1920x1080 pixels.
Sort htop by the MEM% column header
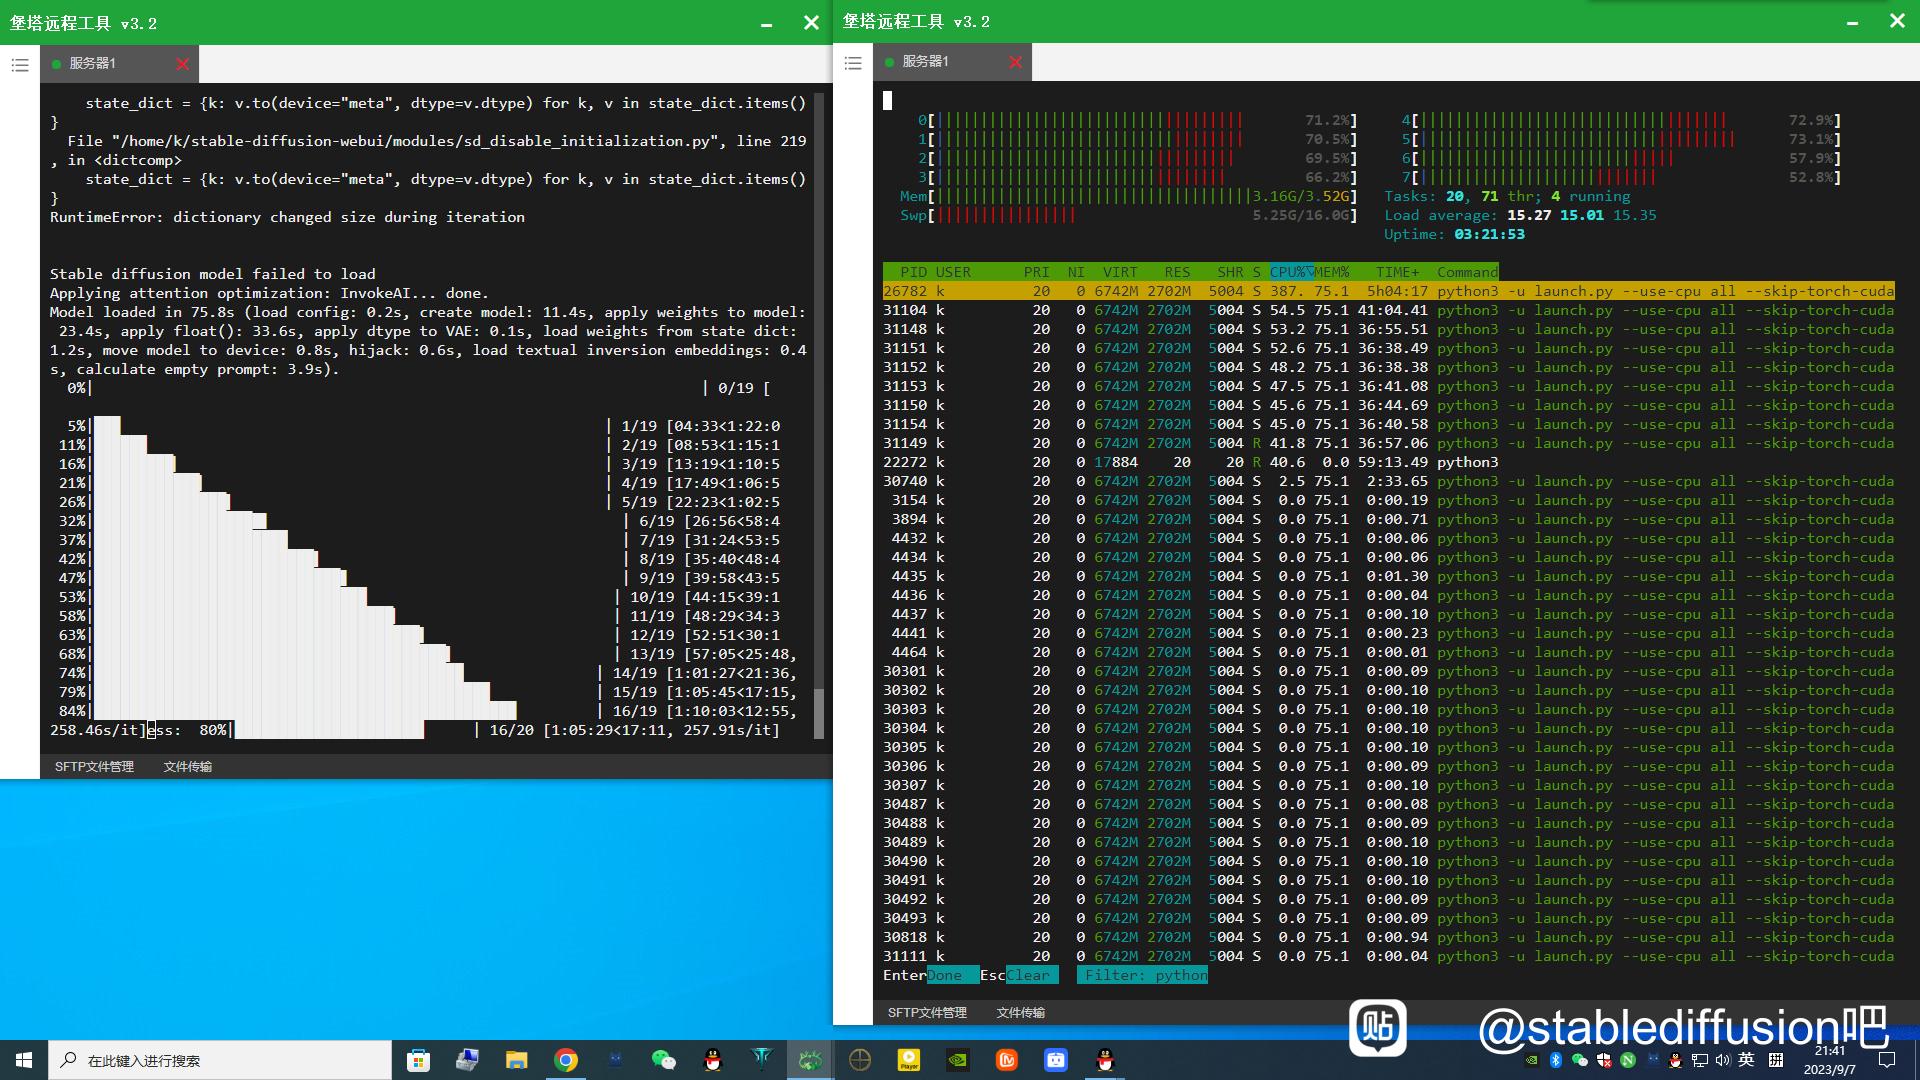click(x=1331, y=272)
